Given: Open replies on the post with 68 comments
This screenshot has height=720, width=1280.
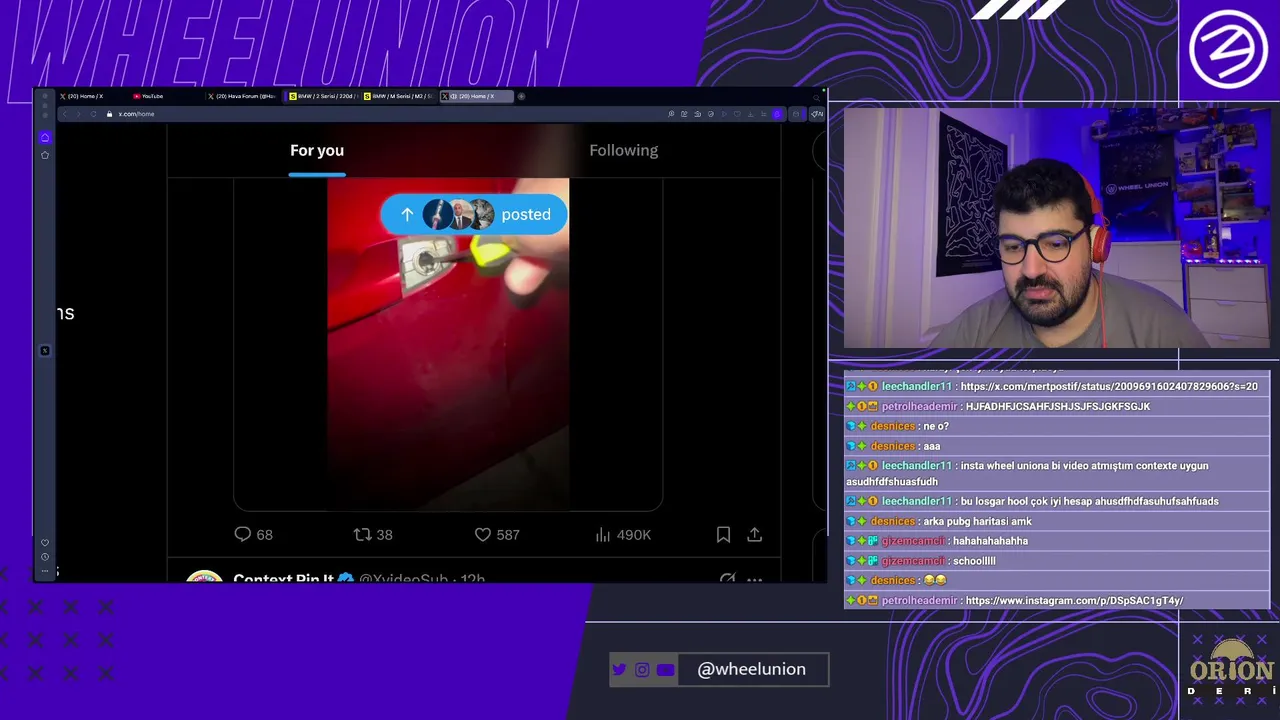Looking at the screenshot, I should pos(253,535).
